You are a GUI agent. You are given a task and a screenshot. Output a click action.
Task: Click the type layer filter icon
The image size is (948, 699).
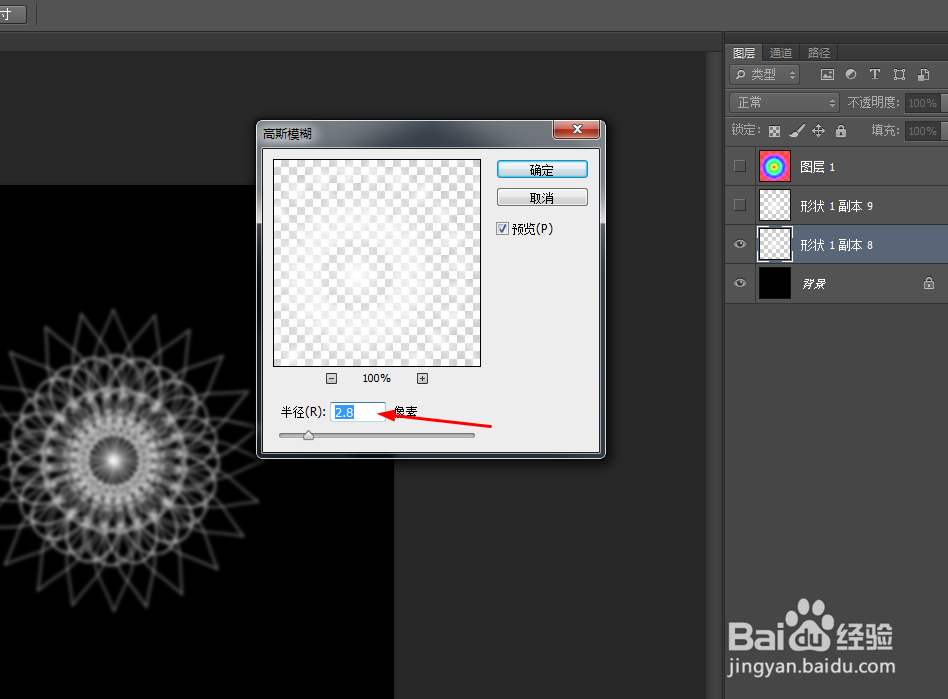click(x=874, y=74)
